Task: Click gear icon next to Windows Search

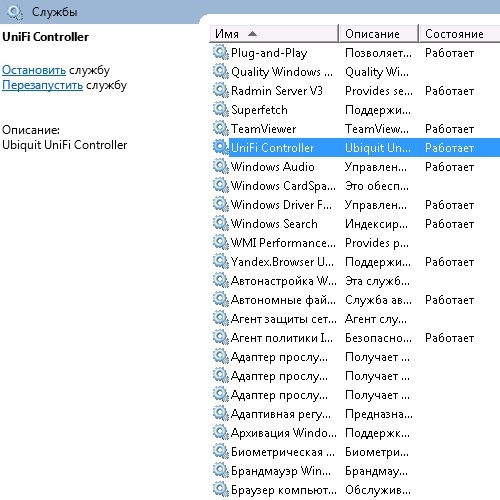Action: click(220, 224)
